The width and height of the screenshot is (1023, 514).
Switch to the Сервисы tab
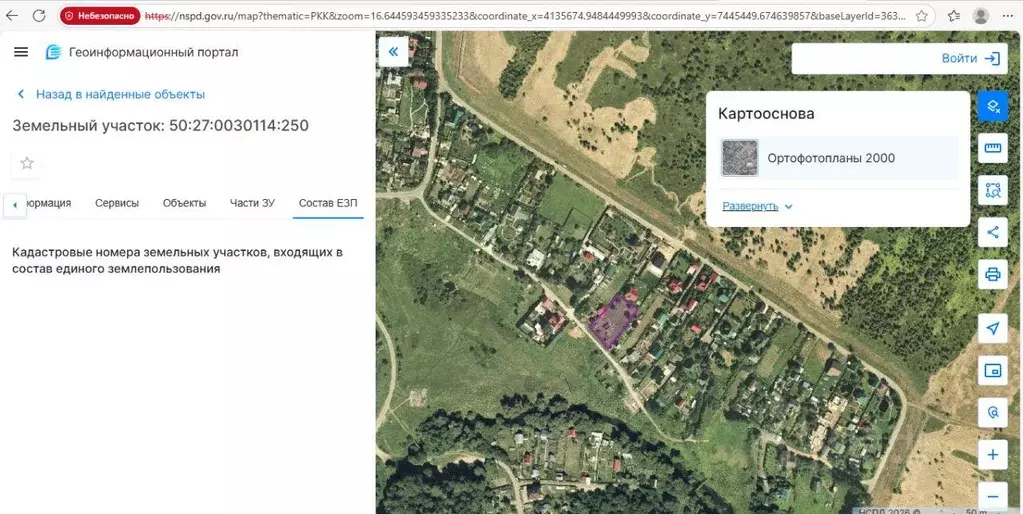tap(117, 203)
